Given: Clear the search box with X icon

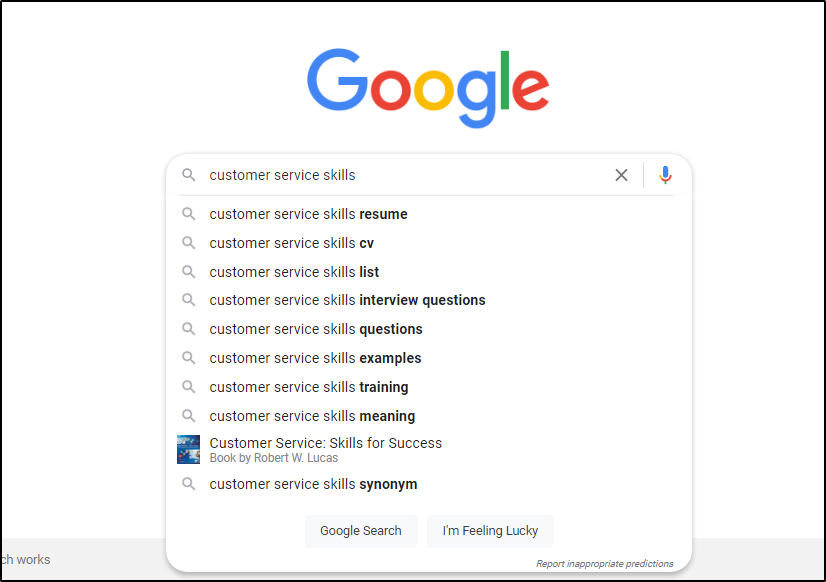Looking at the screenshot, I should click(x=621, y=175).
